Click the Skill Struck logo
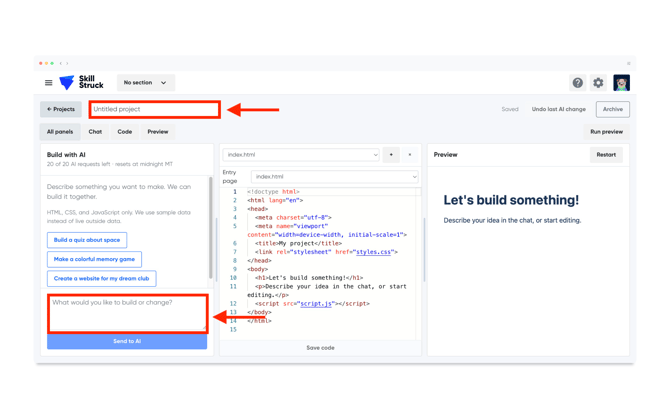Screen dimensions: 670x418 pos(81,82)
